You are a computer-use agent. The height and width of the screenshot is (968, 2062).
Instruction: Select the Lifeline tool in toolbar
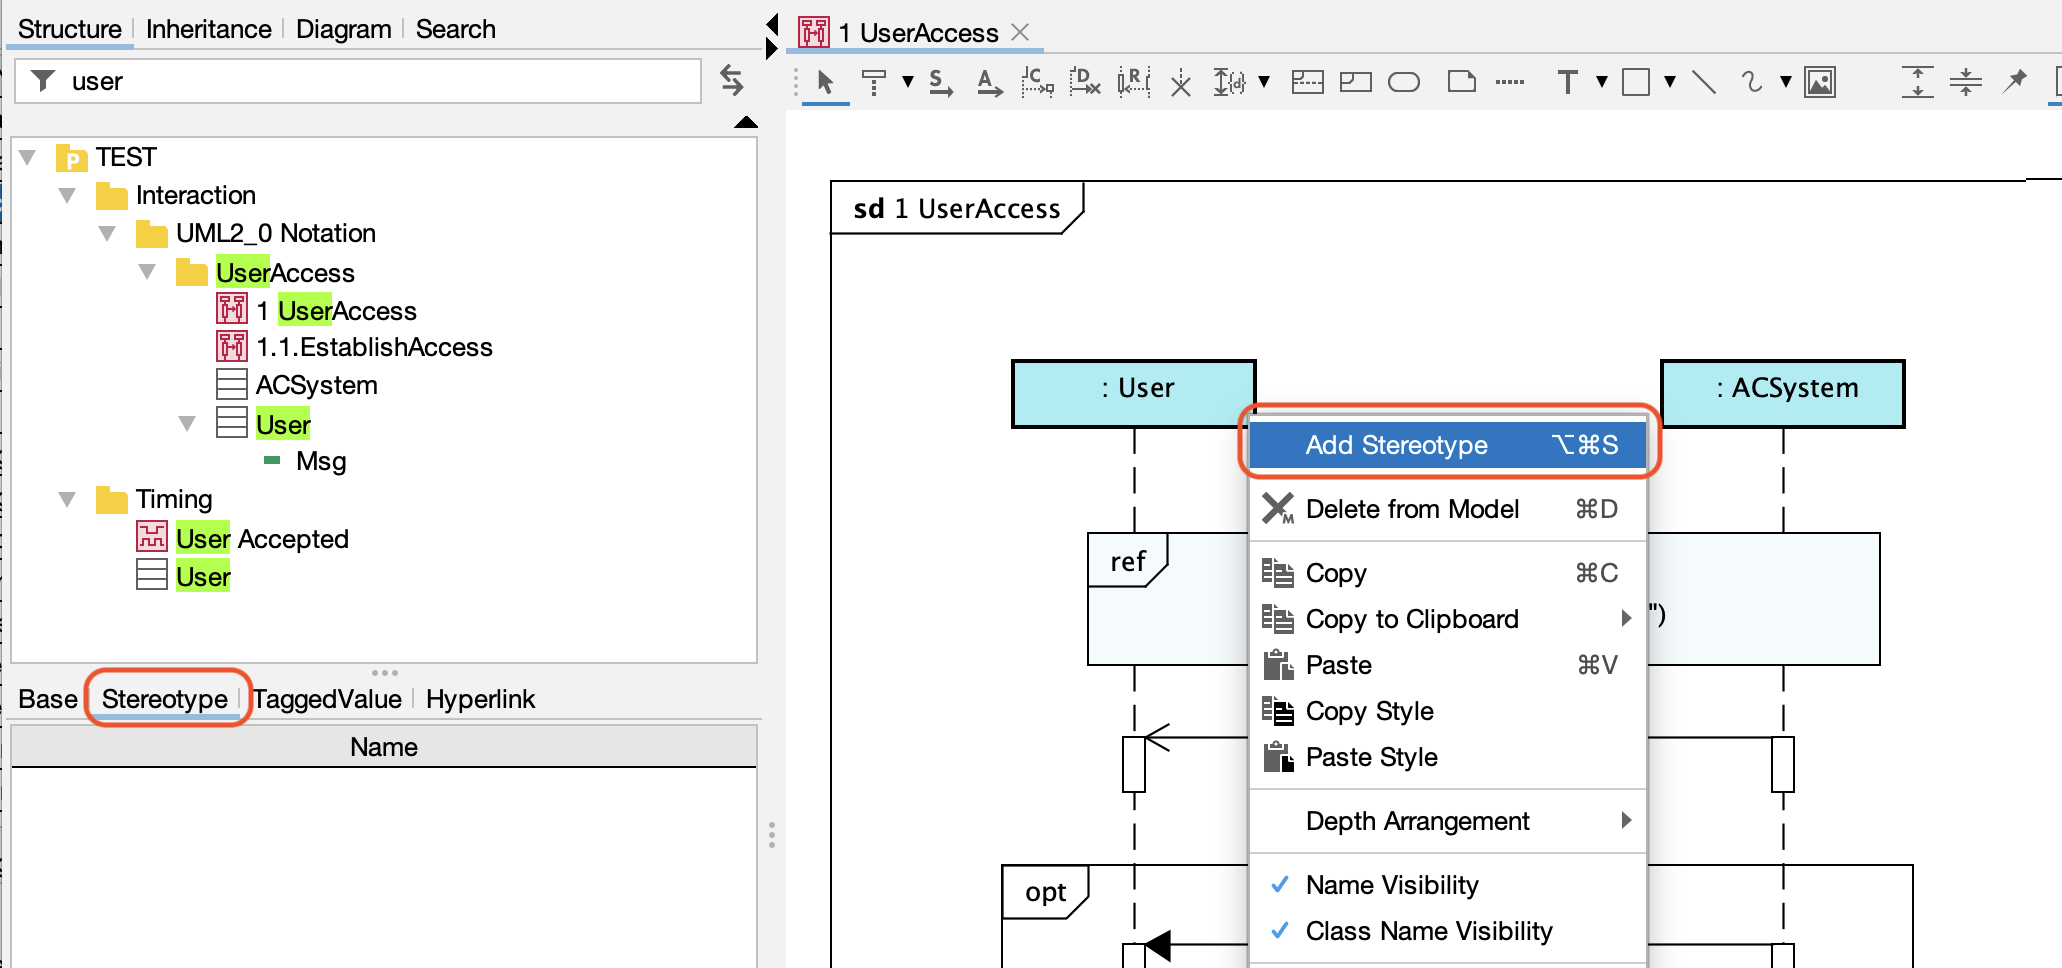874,82
